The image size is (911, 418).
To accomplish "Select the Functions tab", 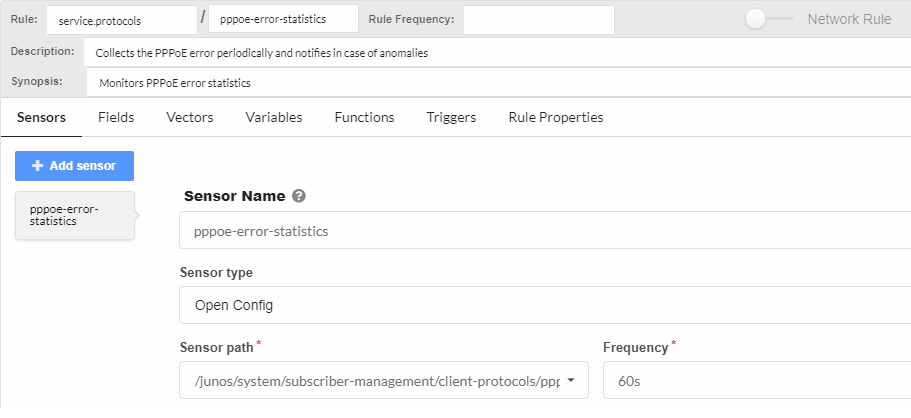I will [364, 117].
